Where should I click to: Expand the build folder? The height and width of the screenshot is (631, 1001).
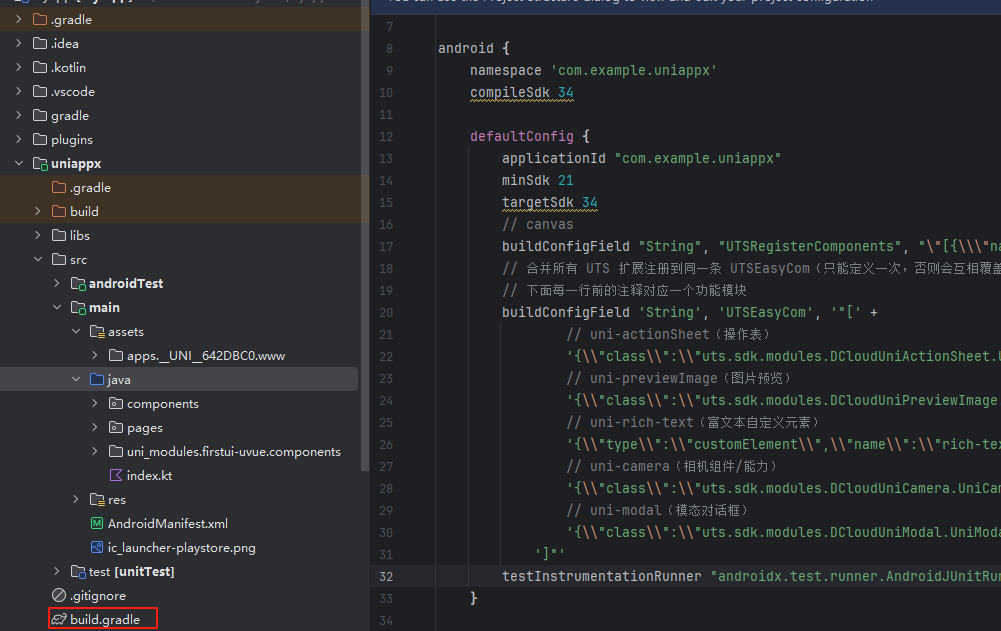38,211
